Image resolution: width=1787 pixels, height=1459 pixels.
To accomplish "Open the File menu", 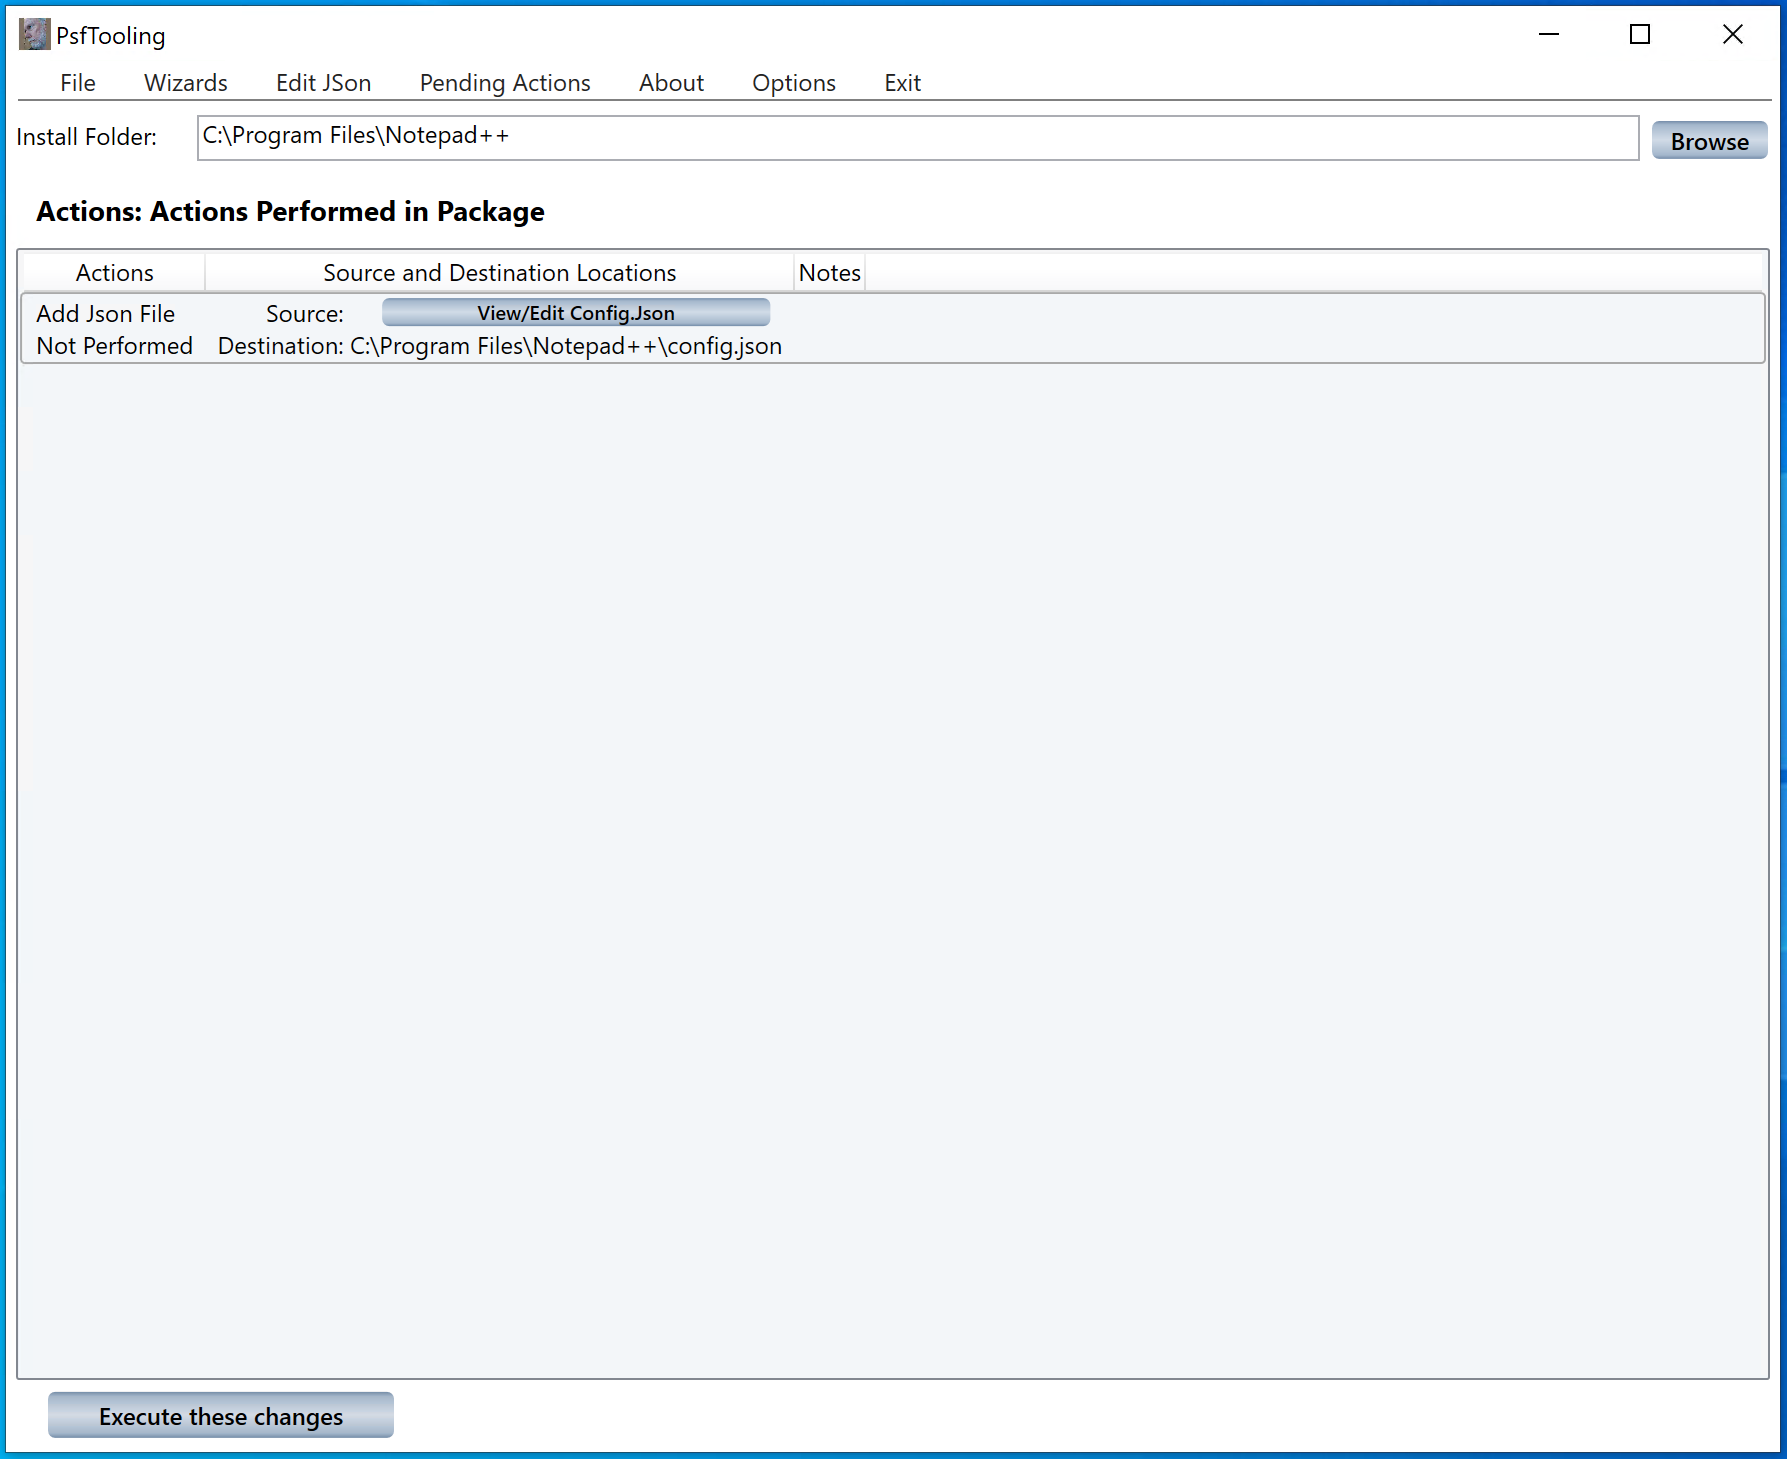I will click(x=77, y=83).
